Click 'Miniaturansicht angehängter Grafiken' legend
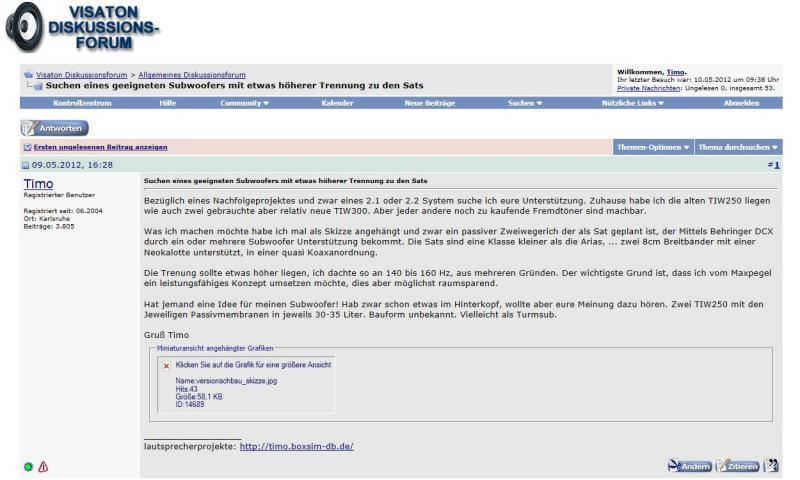 tap(215, 348)
